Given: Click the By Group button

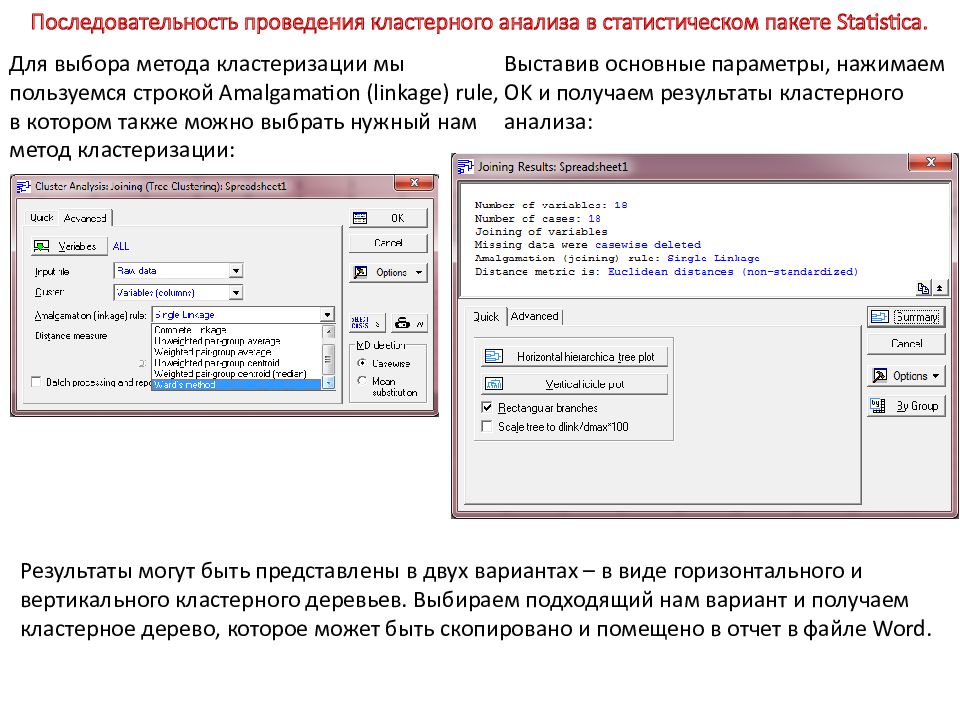Looking at the screenshot, I should click(906, 406).
